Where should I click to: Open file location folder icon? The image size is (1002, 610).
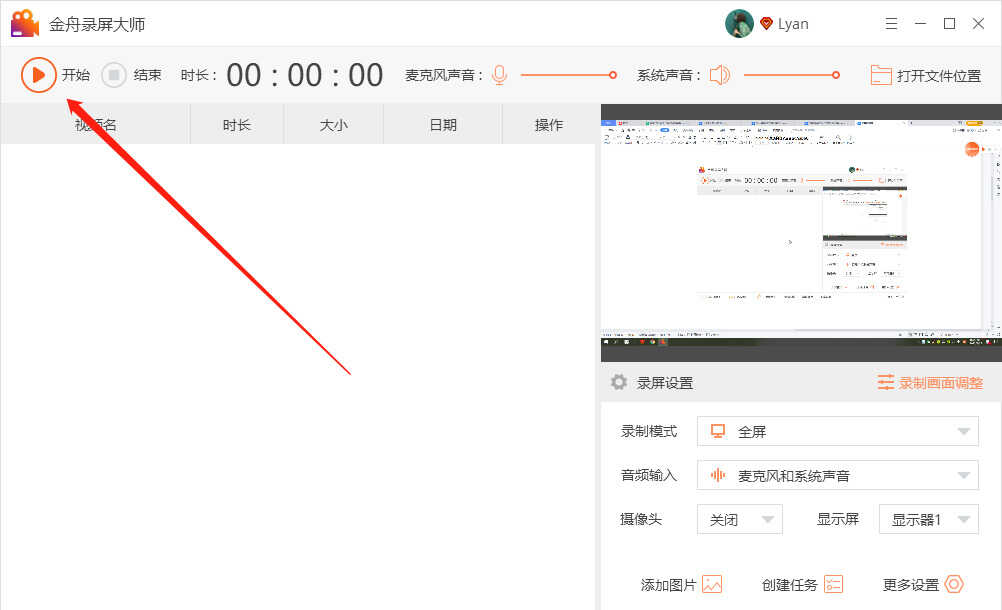click(x=881, y=75)
